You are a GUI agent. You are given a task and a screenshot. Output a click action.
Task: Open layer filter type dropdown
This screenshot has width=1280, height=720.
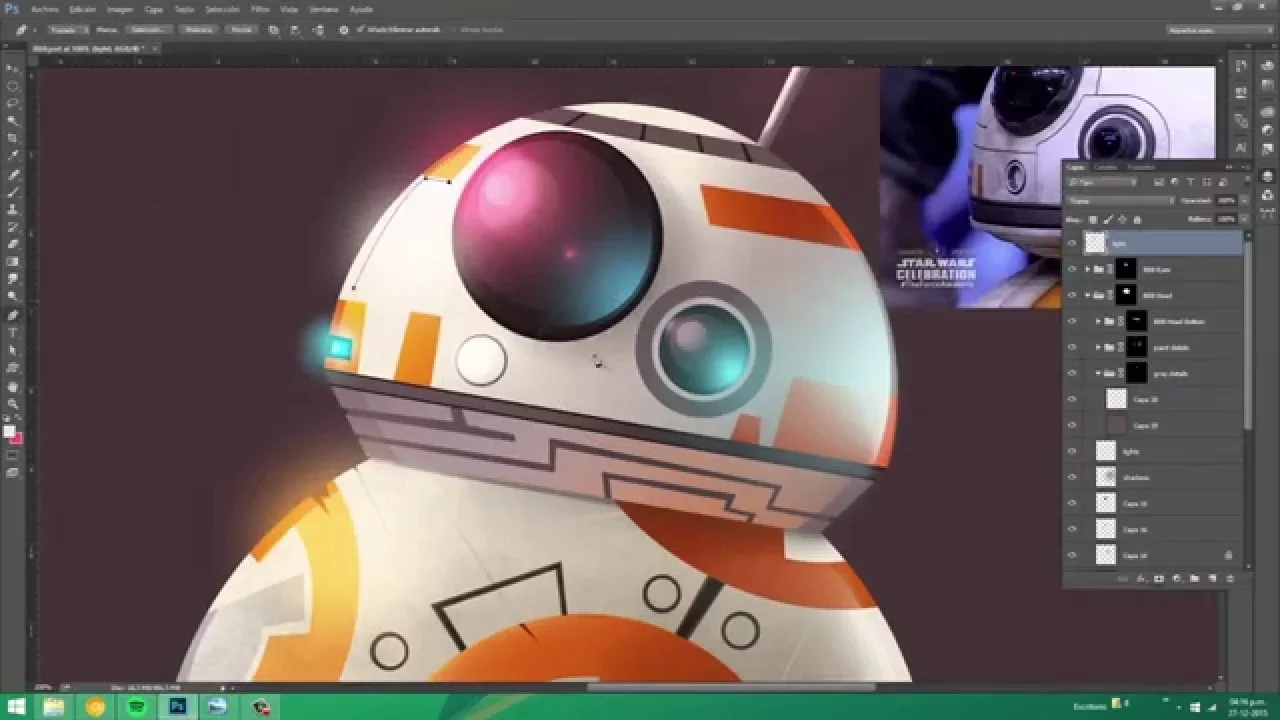[1102, 182]
